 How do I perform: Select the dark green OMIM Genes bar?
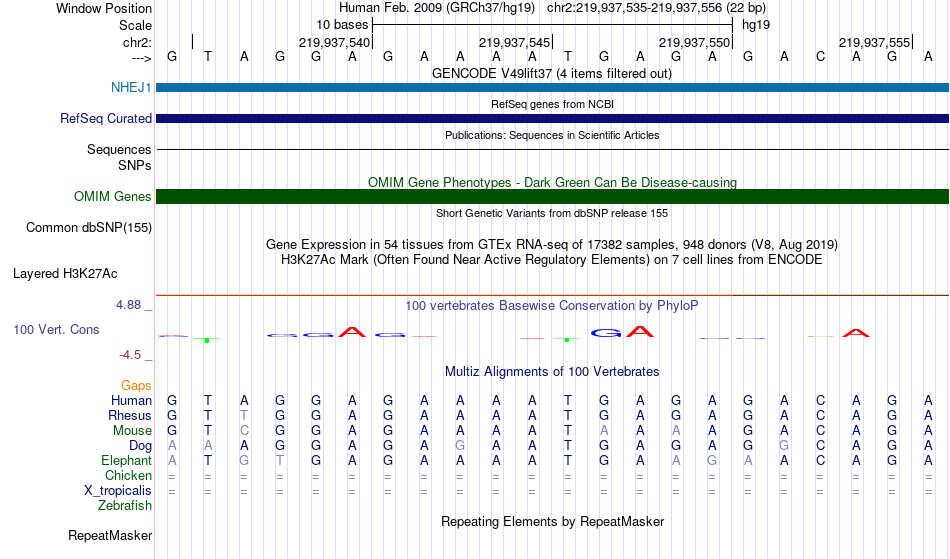(x=553, y=196)
